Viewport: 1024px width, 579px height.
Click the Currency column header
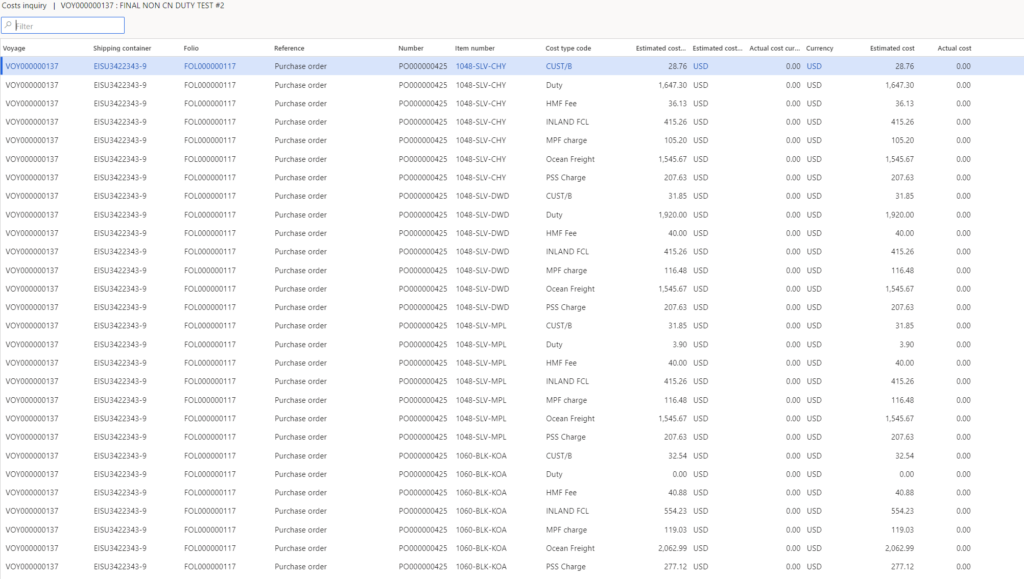coord(819,48)
